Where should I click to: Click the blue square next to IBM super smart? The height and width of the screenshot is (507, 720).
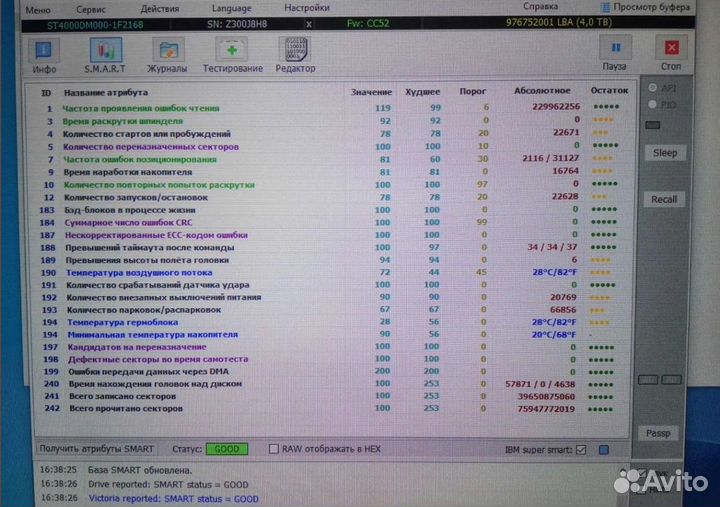point(602,450)
